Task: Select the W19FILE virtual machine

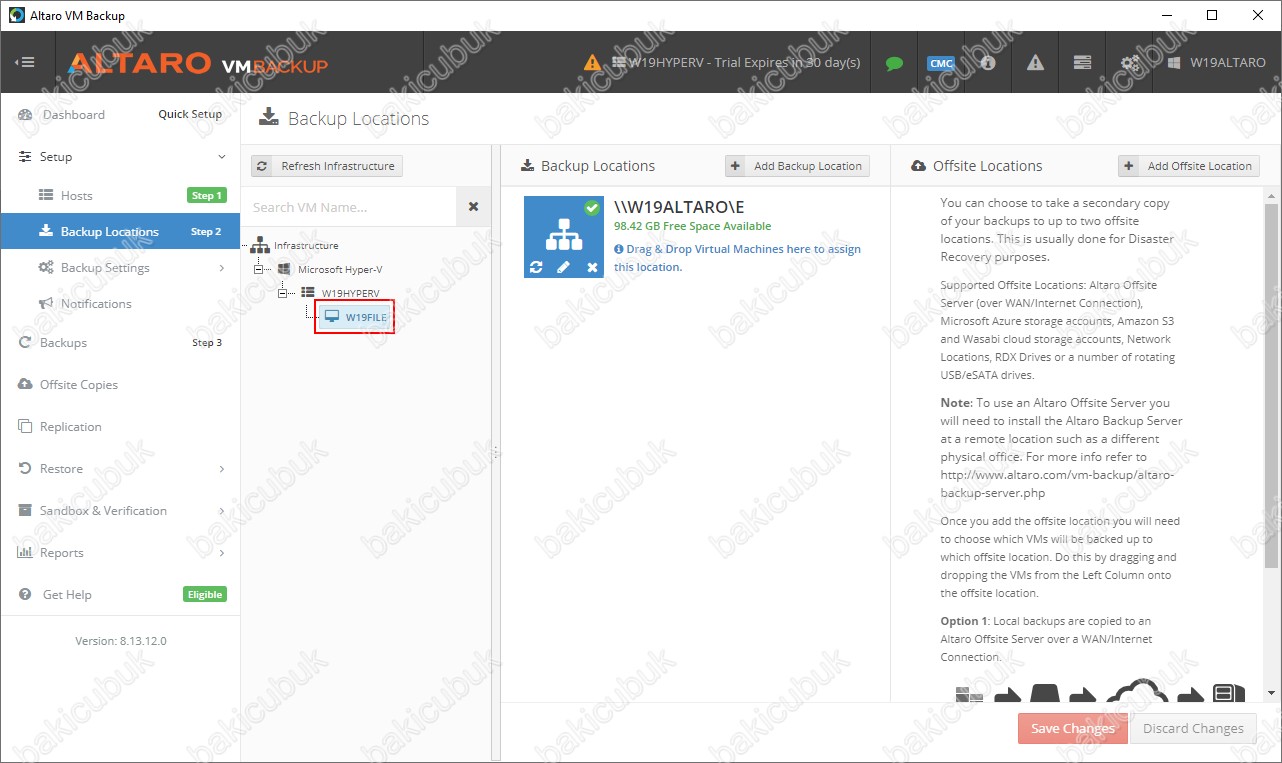Action: pyautogui.click(x=355, y=317)
